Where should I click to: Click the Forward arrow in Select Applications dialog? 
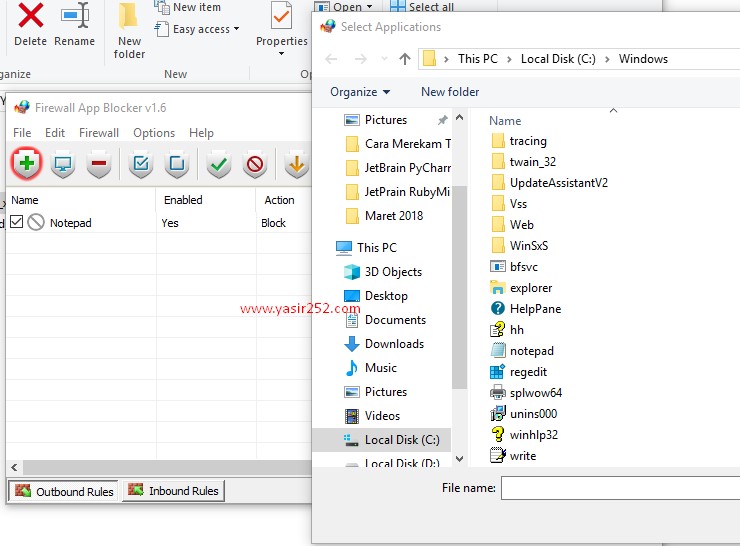(361, 59)
